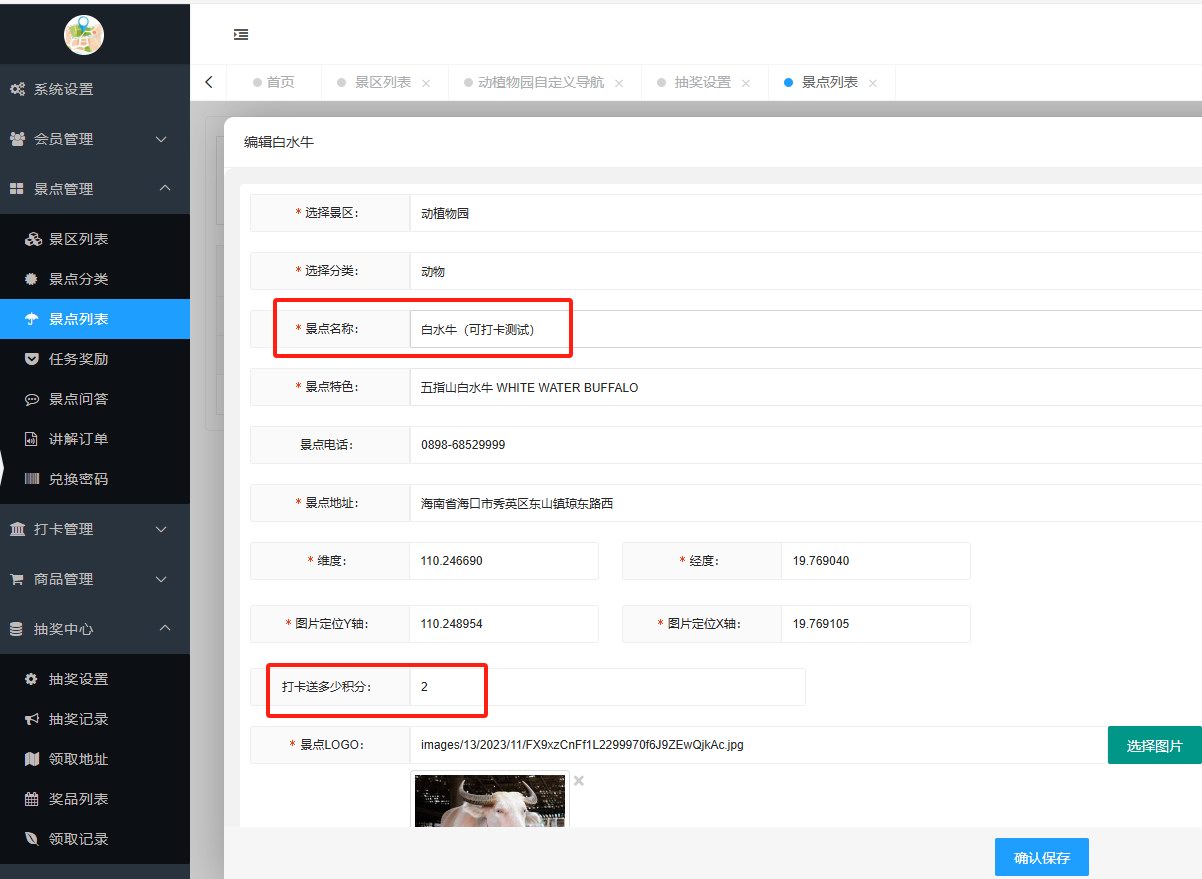The width and height of the screenshot is (1202, 879).
Task: Open 景区列表 in the sidebar
Action: click(95, 239)
